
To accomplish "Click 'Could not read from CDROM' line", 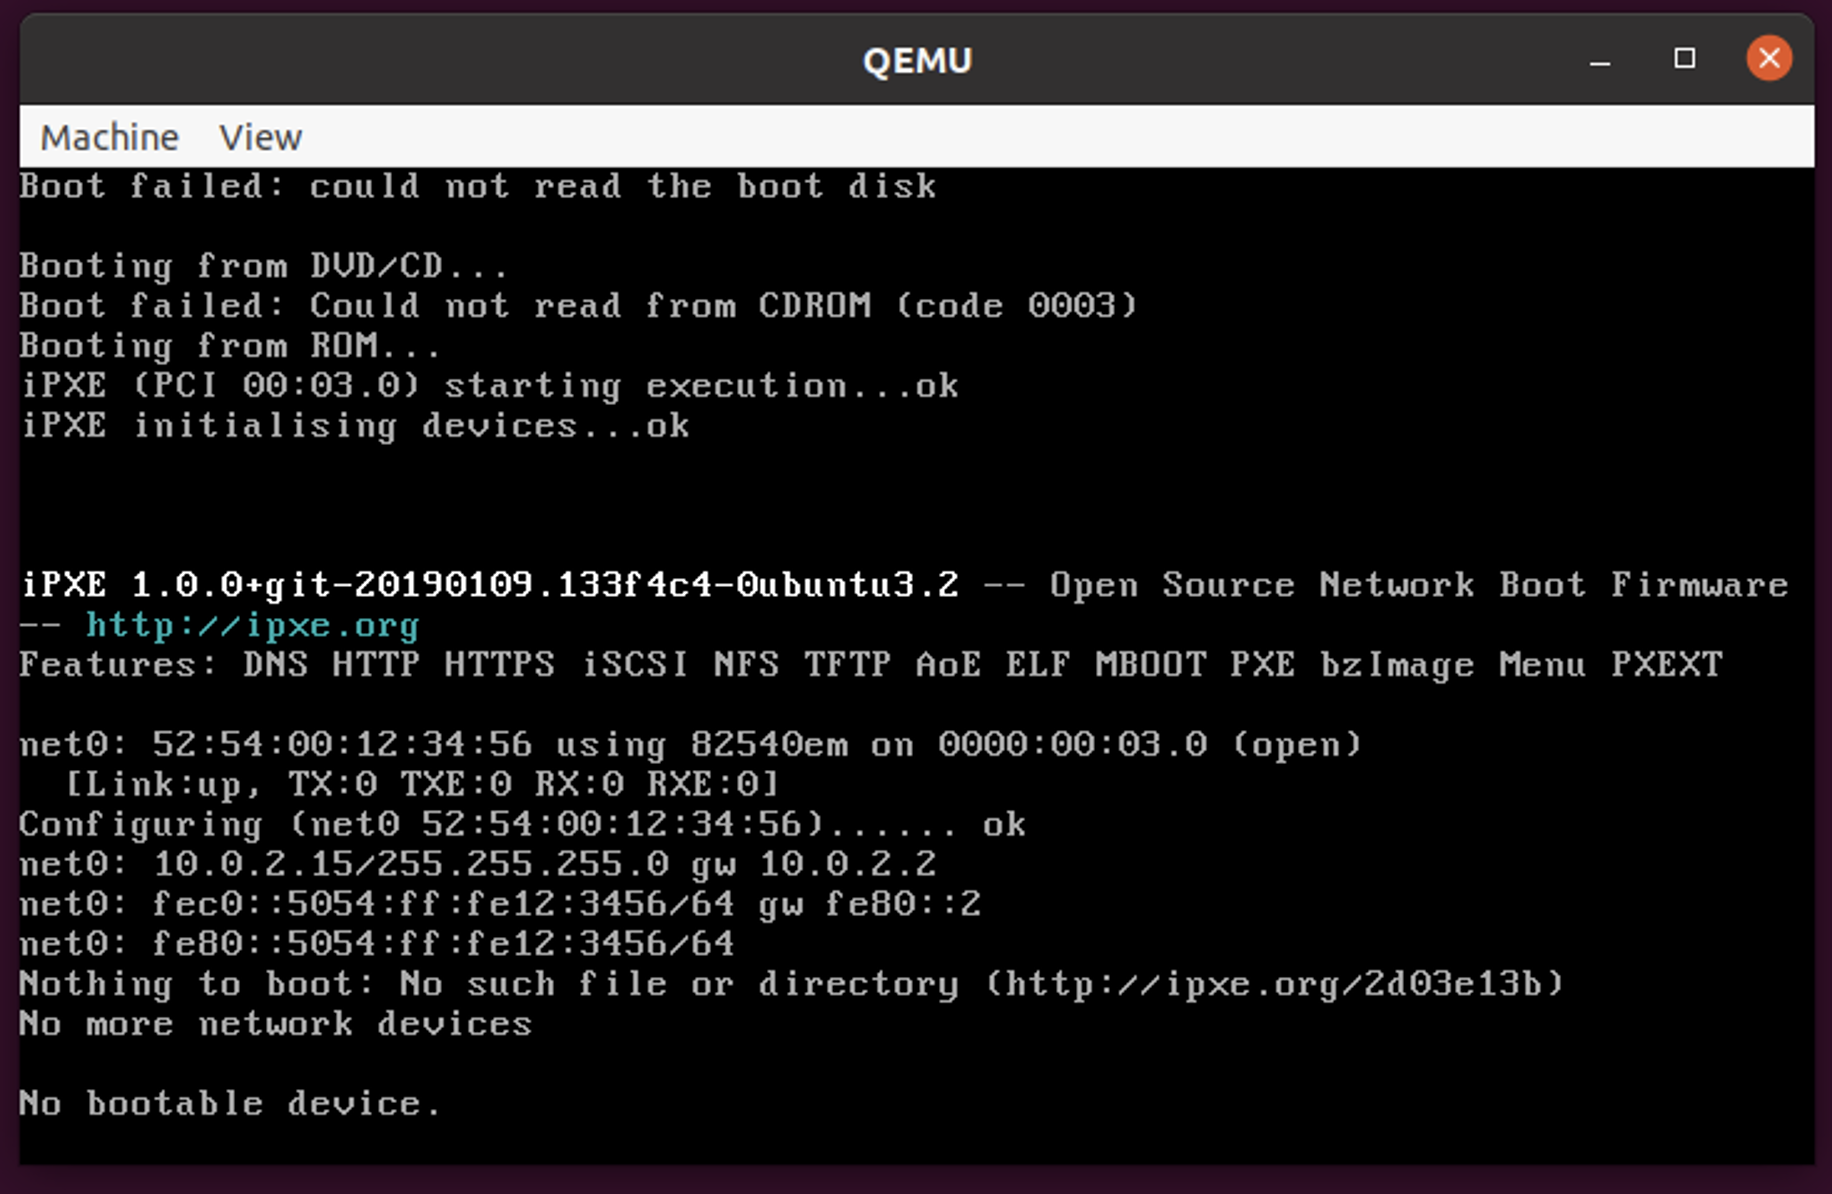I will 578,305.
